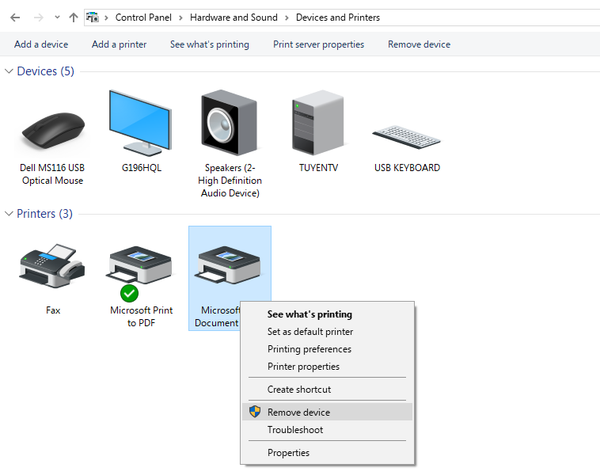Select the G196HQL monitor icon

click(140, 123)
